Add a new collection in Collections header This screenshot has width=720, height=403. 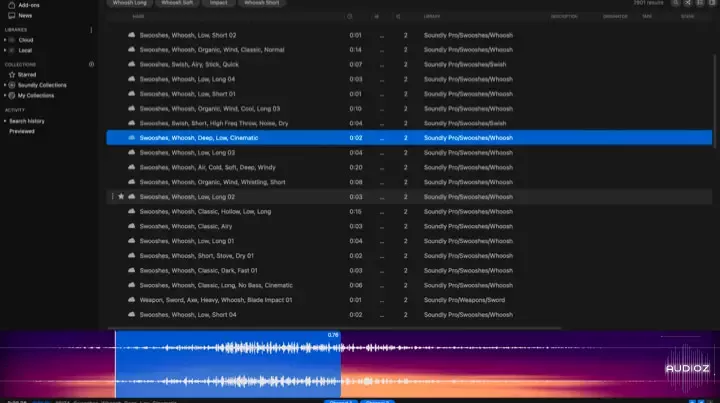[x=91, y=64]
